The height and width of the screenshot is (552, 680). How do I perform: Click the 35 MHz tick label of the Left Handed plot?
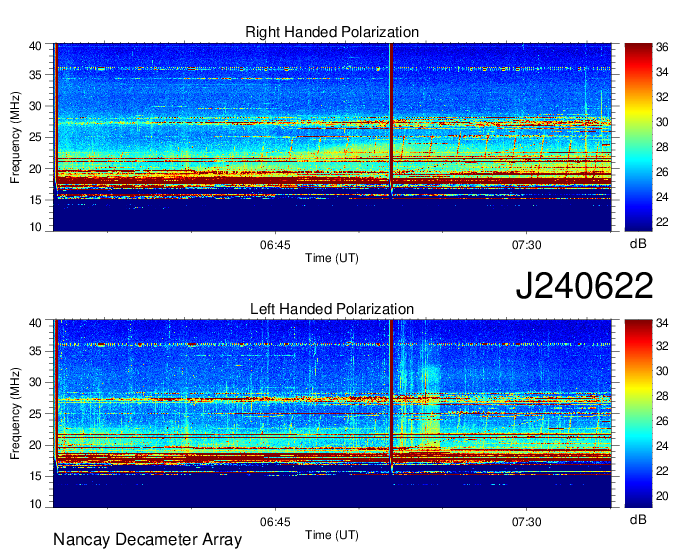pyautogui.click(x=36, y=351)
